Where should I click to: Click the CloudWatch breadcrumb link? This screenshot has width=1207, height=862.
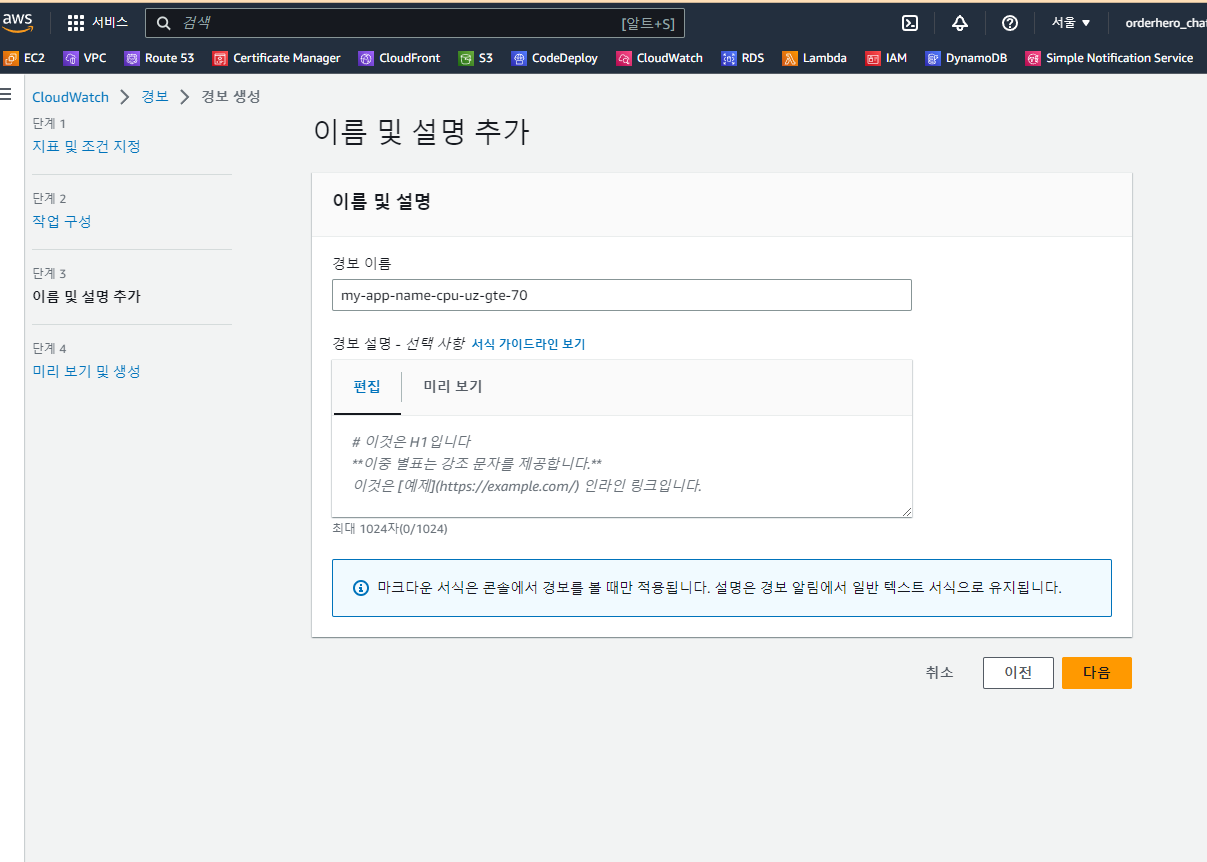click(x=71, y=97)
